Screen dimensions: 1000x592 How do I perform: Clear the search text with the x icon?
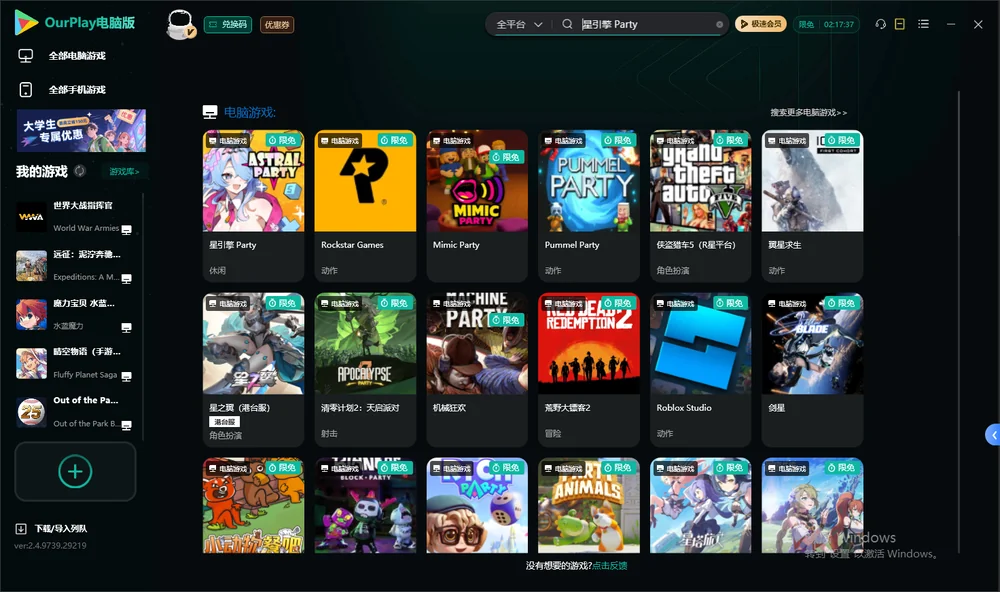tap(719, 25)
